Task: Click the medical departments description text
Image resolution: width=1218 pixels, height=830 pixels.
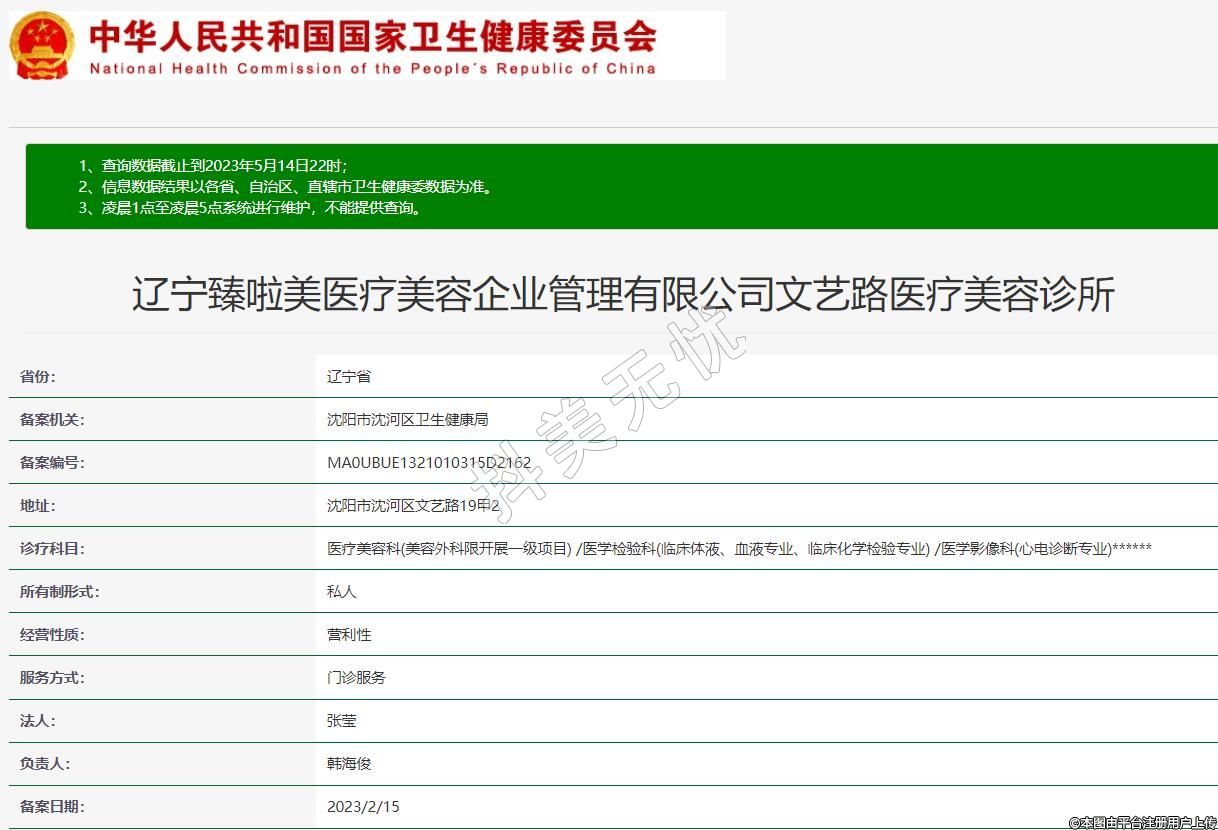Action: [739, 549]
